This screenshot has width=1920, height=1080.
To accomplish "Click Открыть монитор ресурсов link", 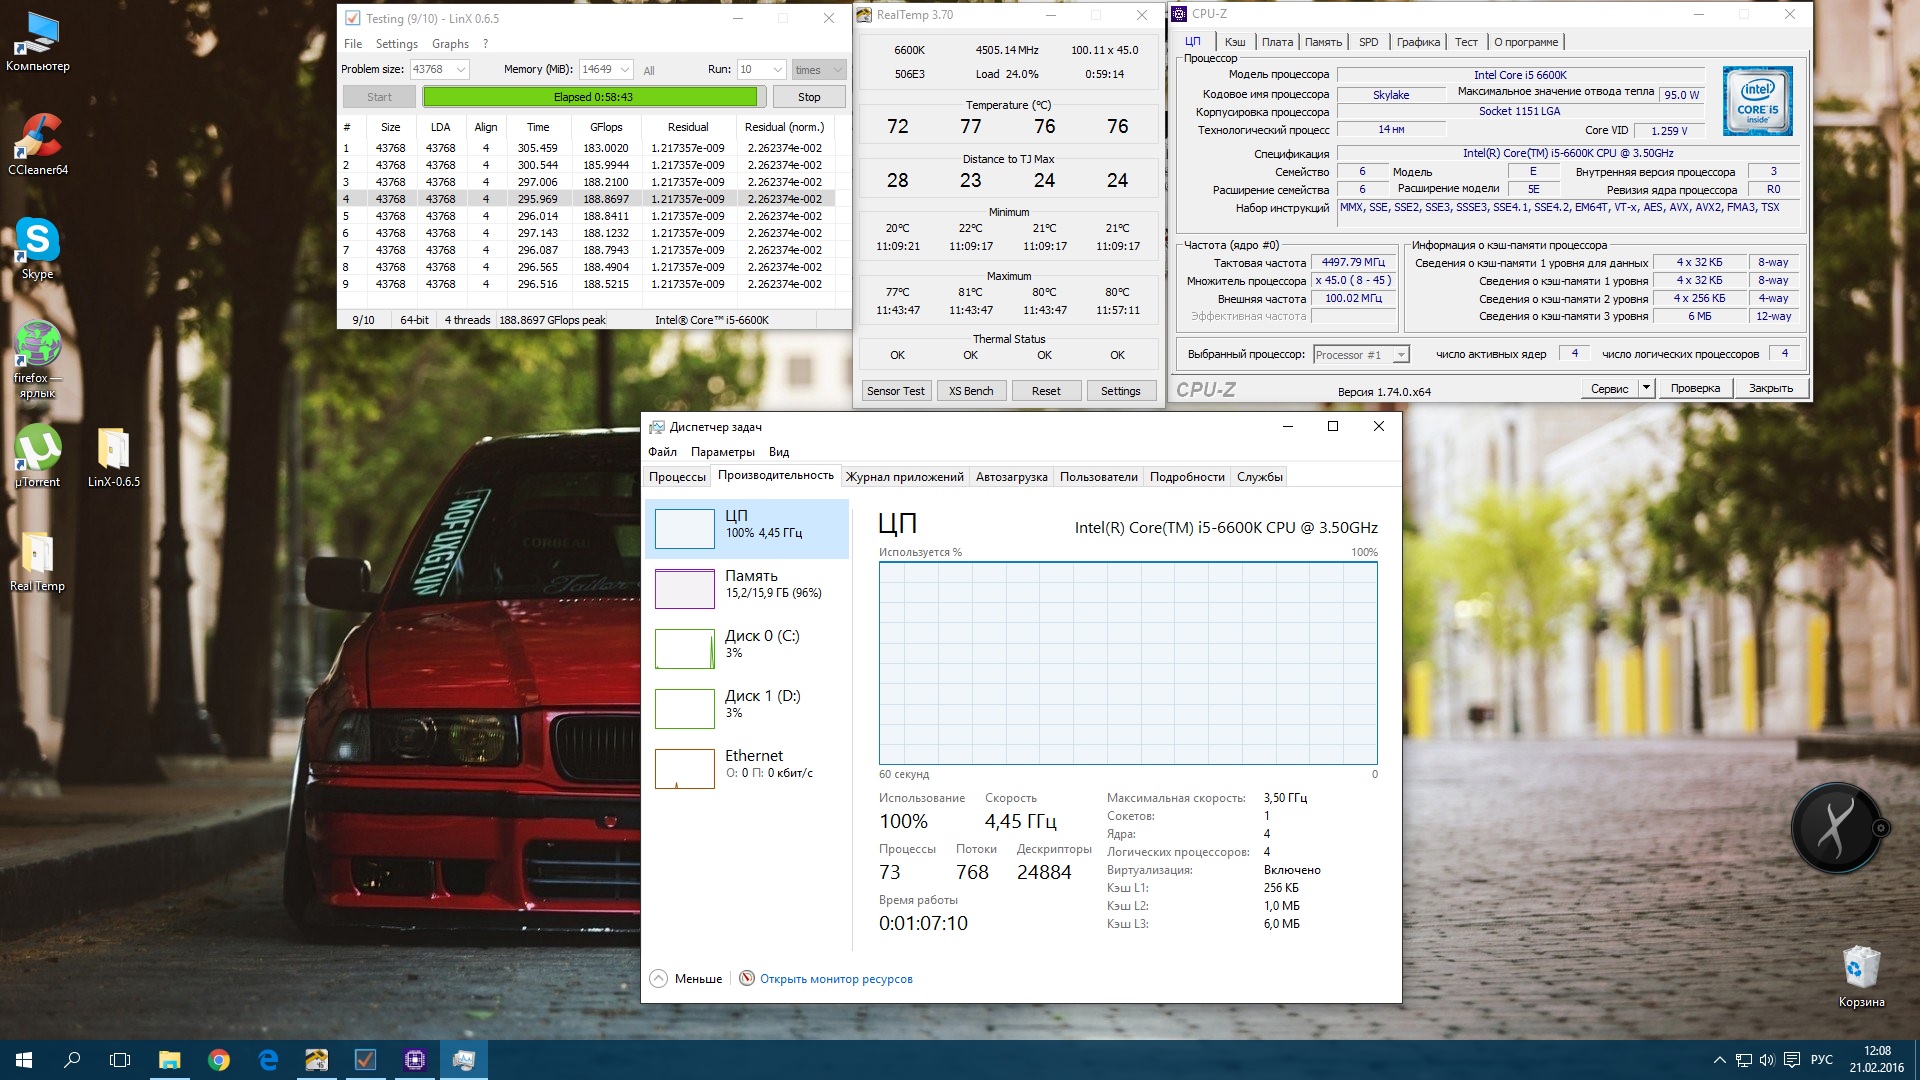I will [836, 979].
